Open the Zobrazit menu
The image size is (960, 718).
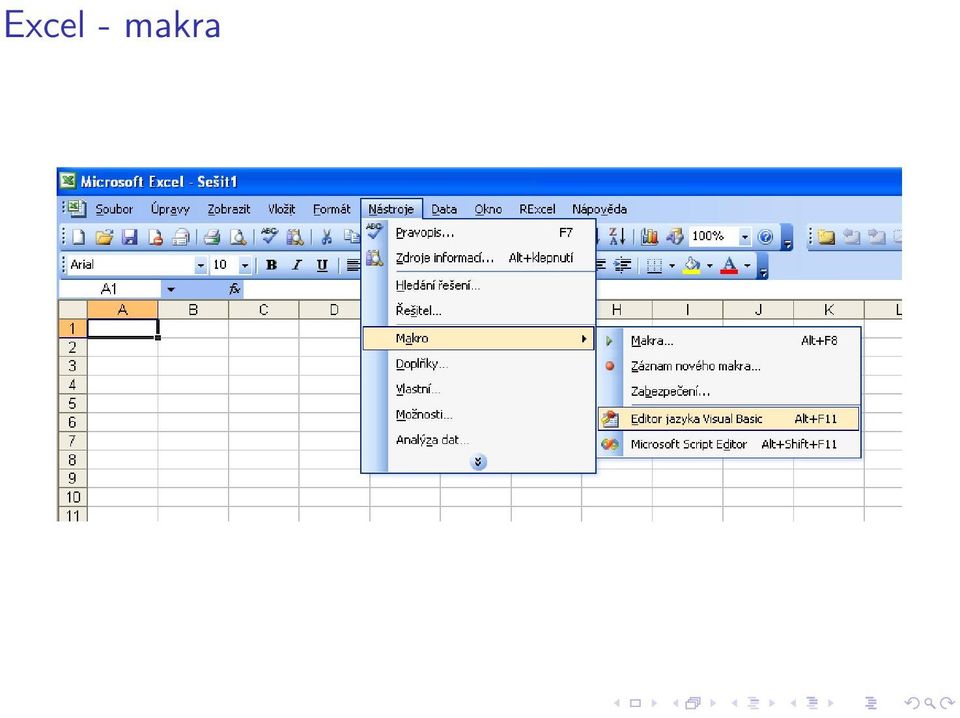229,209
